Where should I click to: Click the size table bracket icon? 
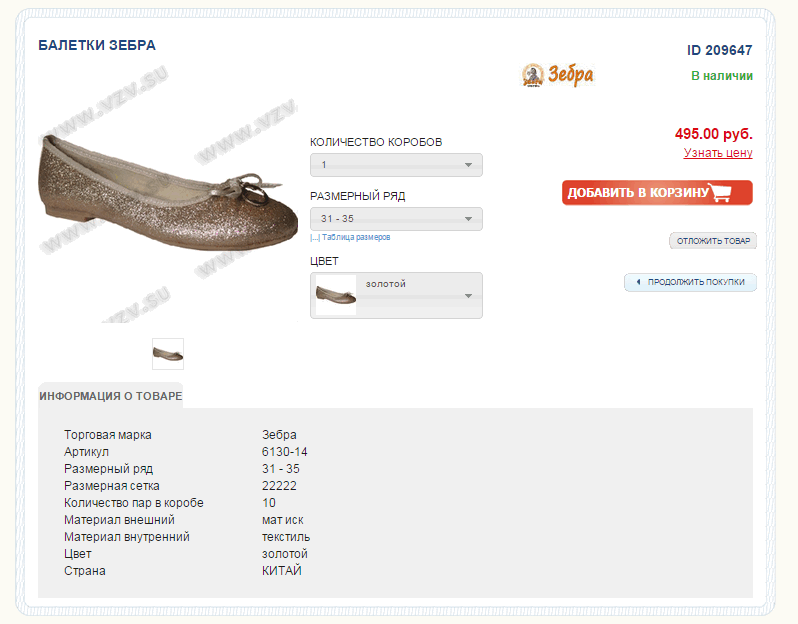click(x=314, y=238)
